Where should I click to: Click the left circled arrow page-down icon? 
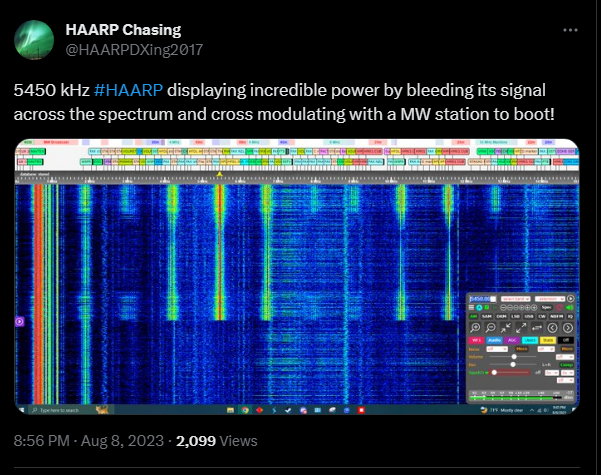(x=552, y=328)
